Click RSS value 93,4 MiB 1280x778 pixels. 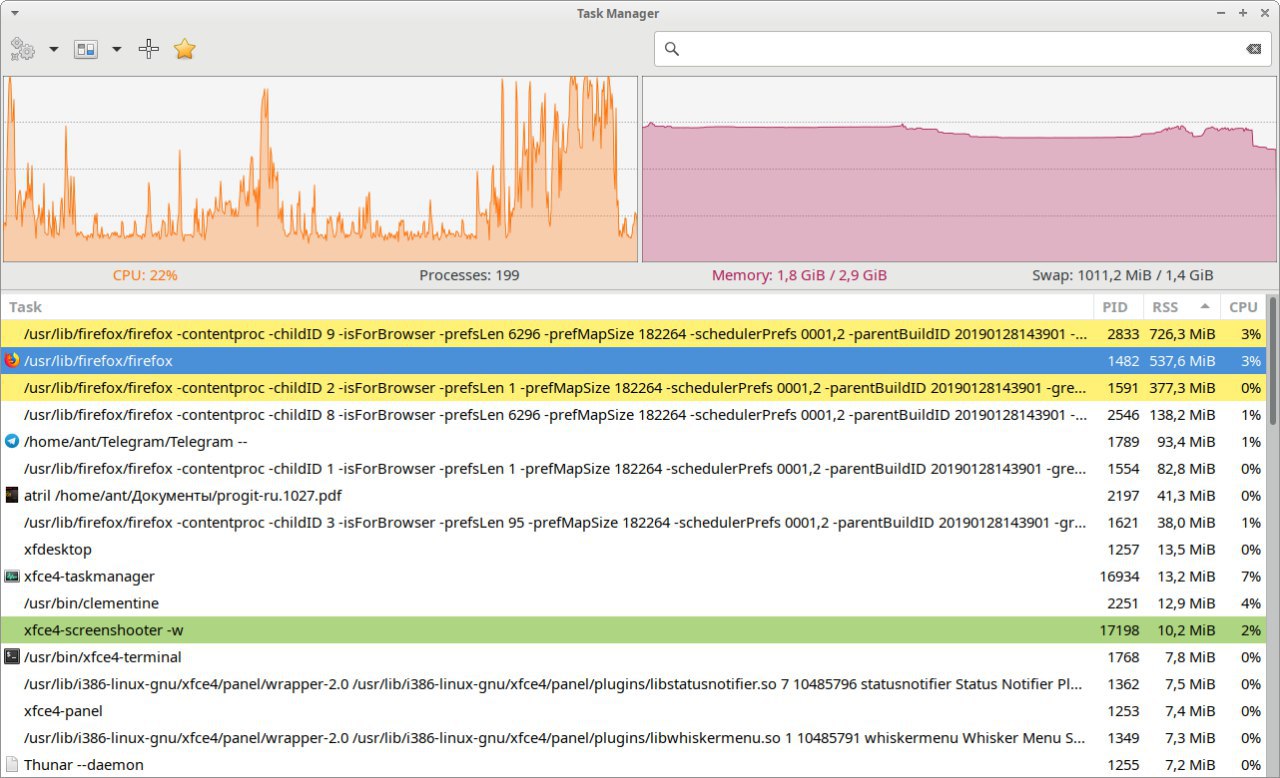(1187, 442)
